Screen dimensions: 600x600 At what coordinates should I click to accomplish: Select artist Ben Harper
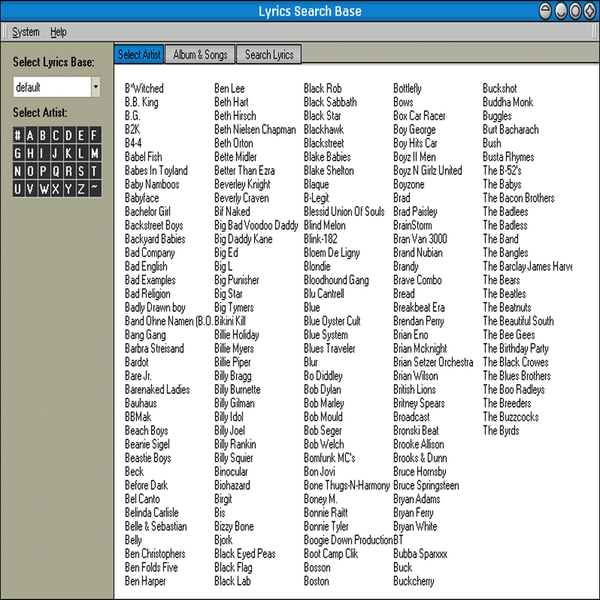[145, 581]
